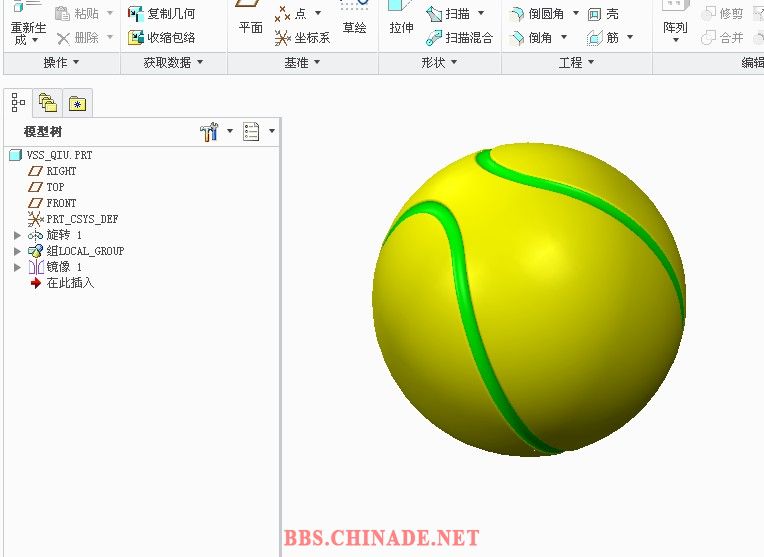Select the Round (倒圆角) tool

click(x=536, y=14)
